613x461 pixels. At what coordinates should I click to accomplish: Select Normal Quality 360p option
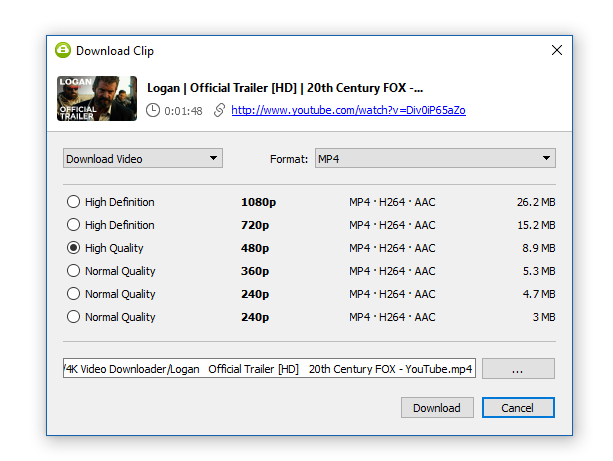(111, 271)
